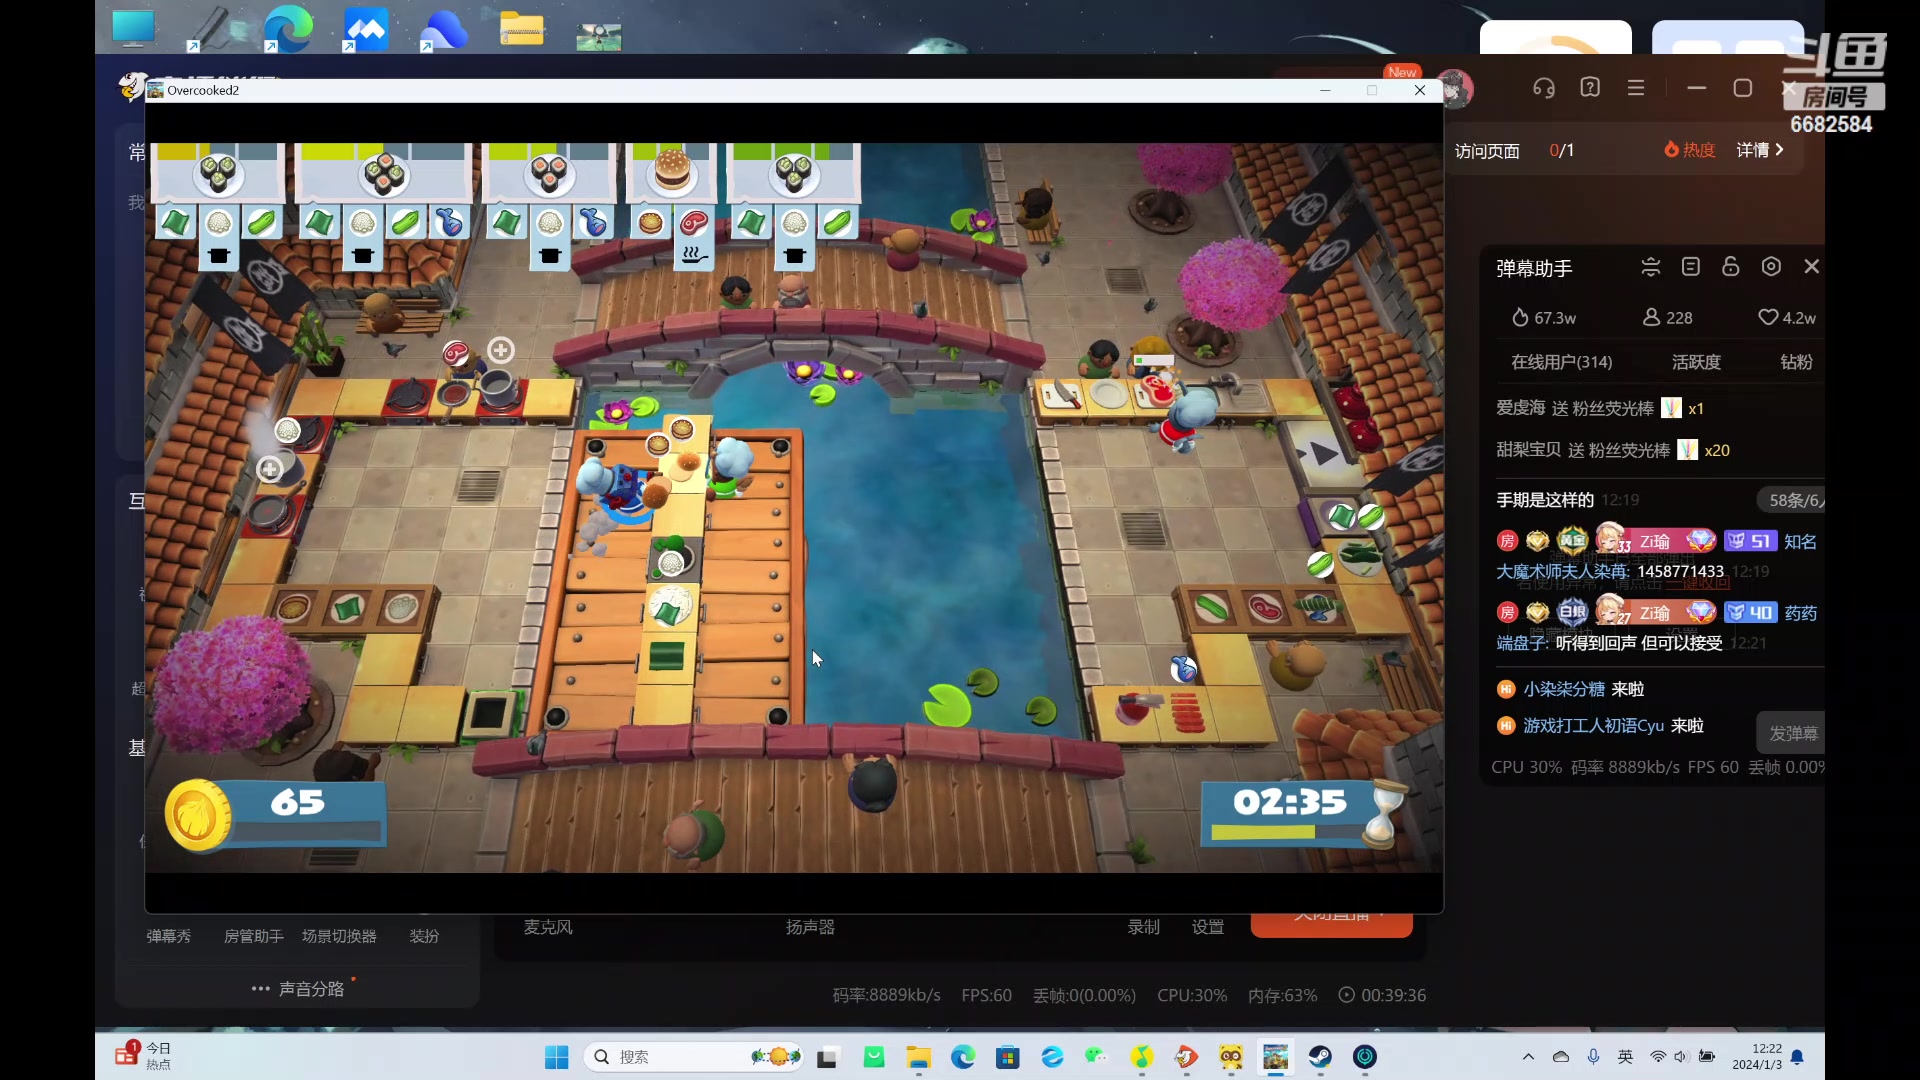Switch the 英 input method indicator
Viewport: 1920px width, 1080px height.
pos(1626,1057)
